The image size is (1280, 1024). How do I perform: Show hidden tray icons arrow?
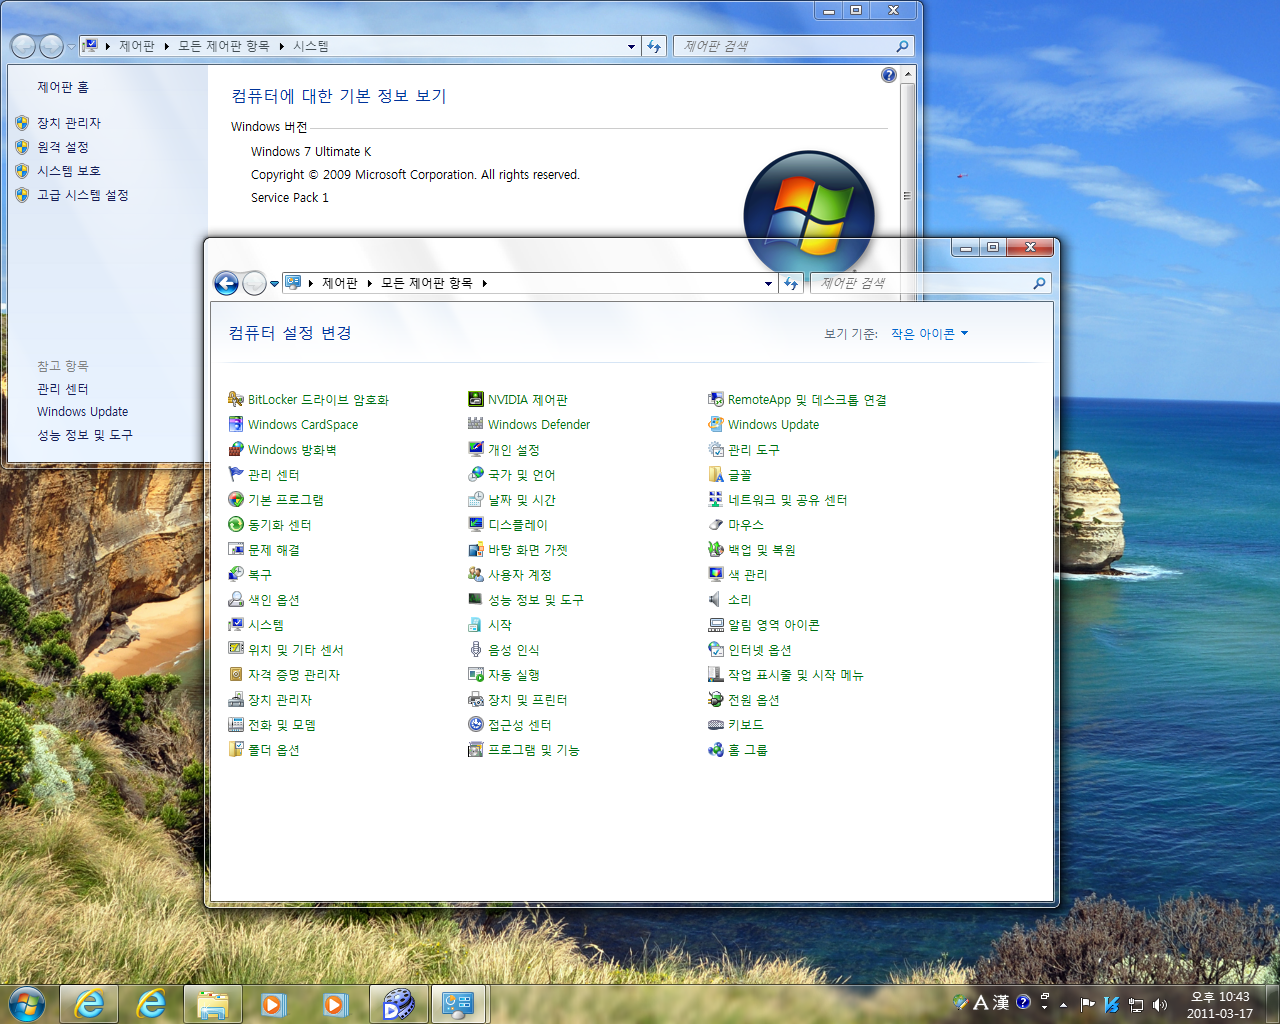coord(1063,1004)
